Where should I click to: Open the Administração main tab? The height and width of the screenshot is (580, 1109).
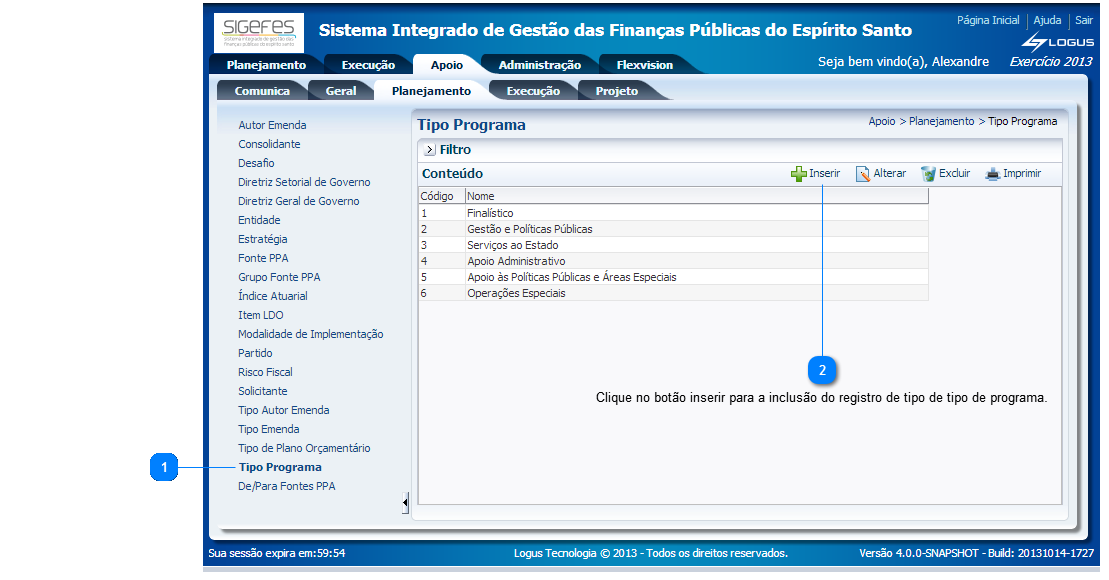coord(539,65)
